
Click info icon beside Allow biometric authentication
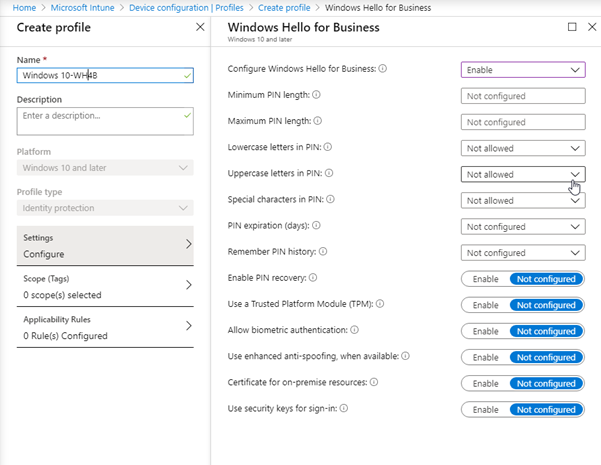[x=355, y=330]
